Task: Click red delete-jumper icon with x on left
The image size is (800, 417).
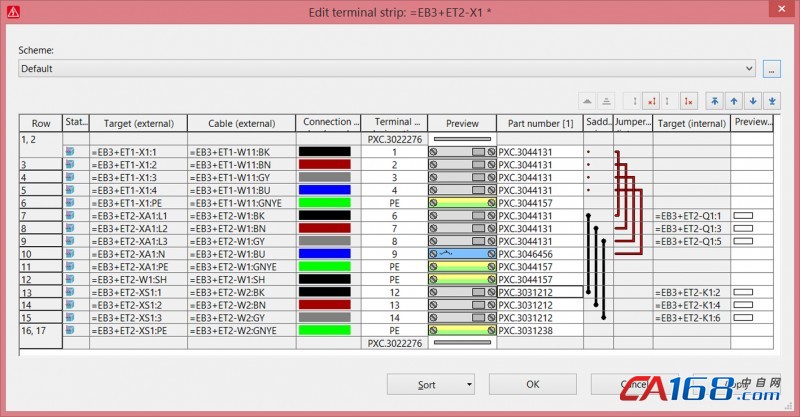Action: [x=652, y=101]
